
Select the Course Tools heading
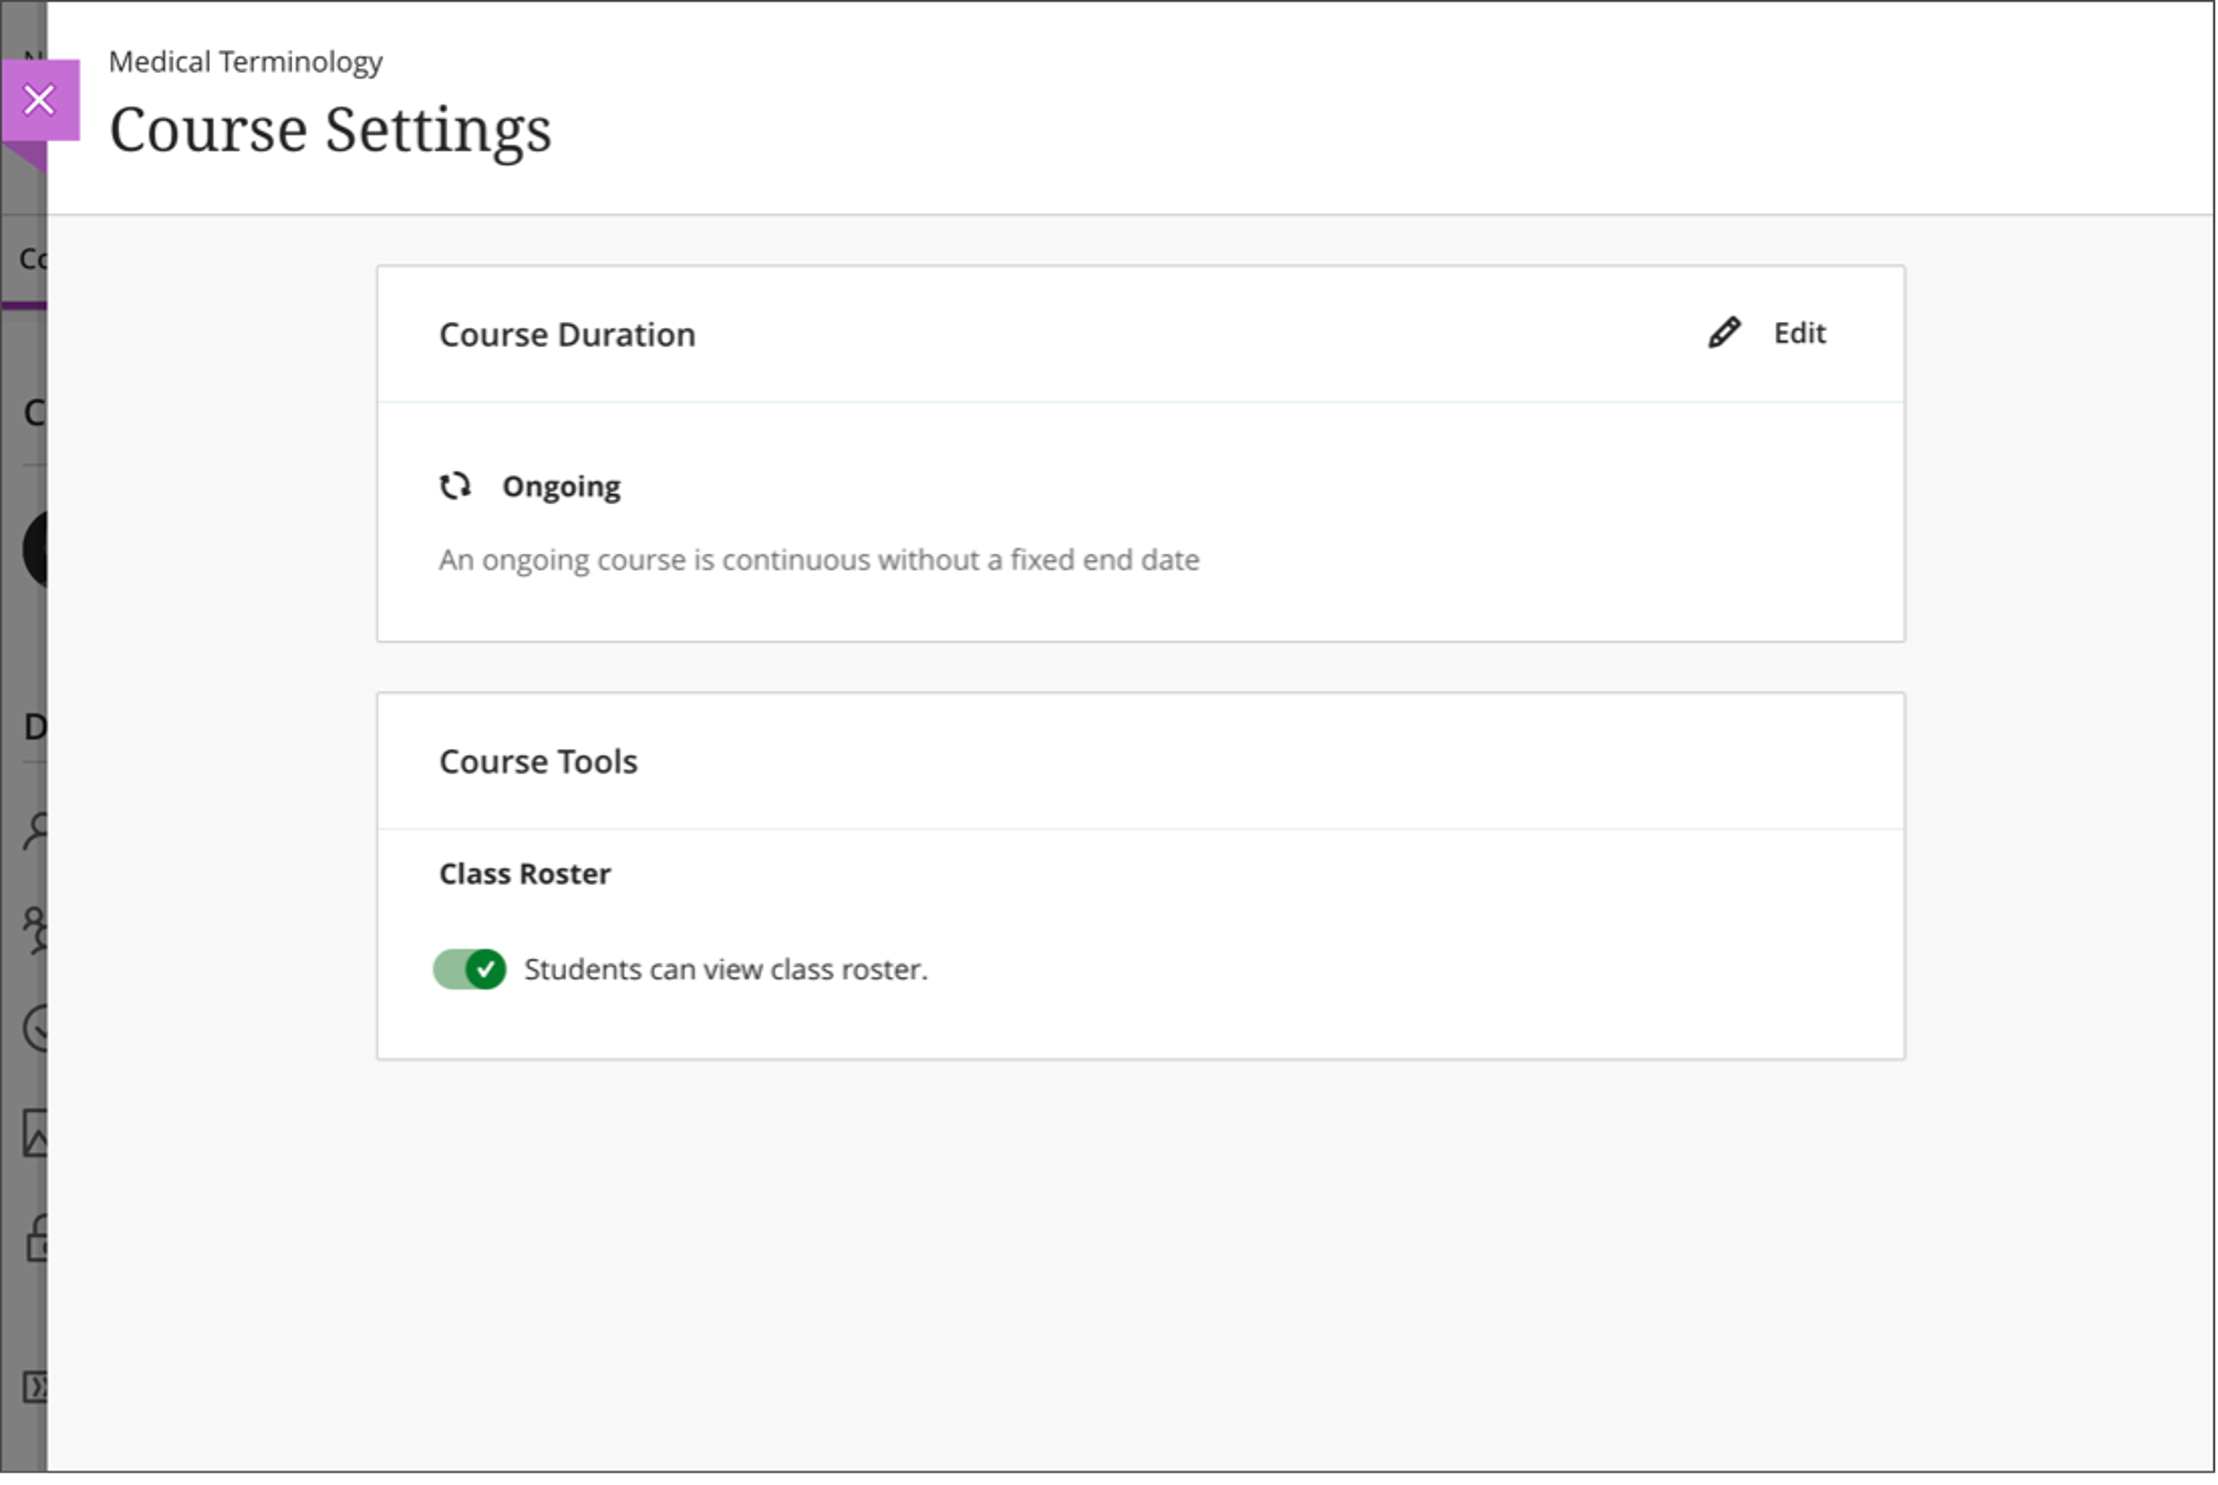coord(538,761)
